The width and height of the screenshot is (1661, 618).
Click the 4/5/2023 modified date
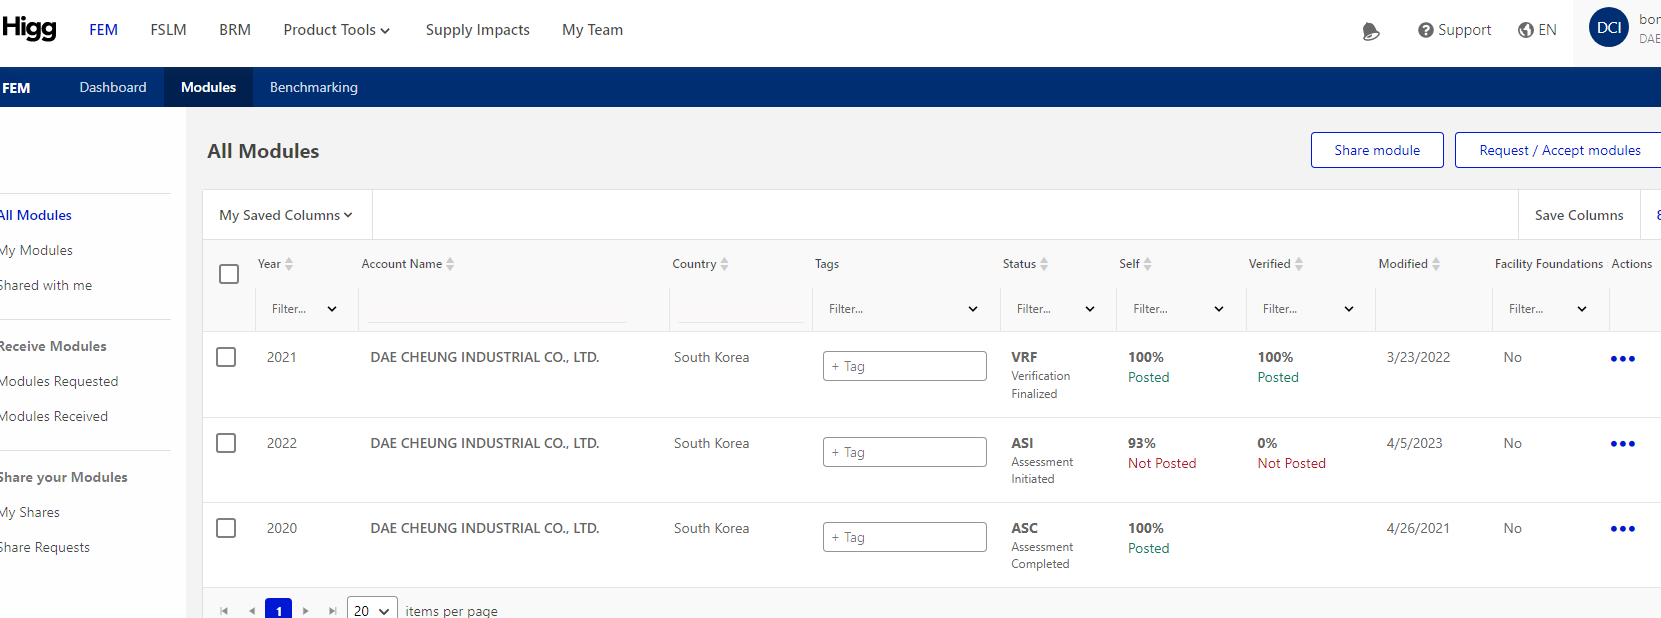(1414, 443)
